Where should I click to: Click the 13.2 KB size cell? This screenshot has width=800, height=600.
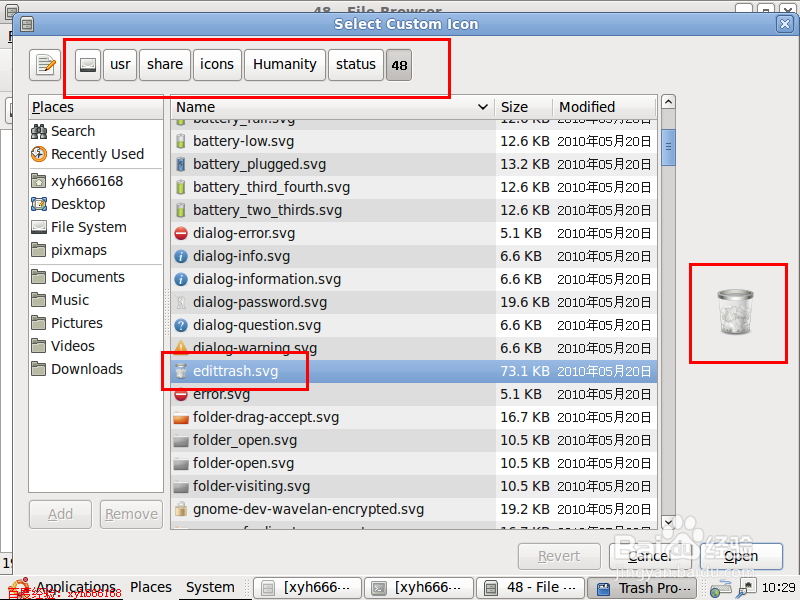coord(524,164)
